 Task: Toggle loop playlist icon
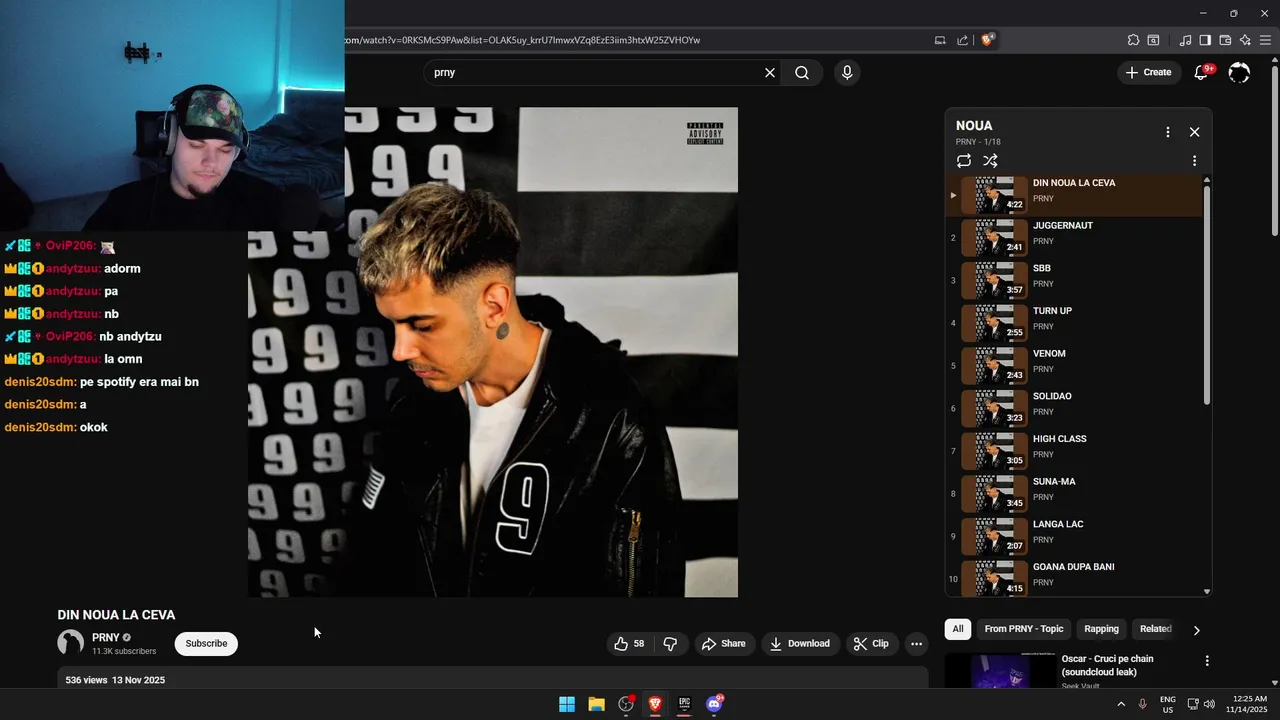(964, 161)
